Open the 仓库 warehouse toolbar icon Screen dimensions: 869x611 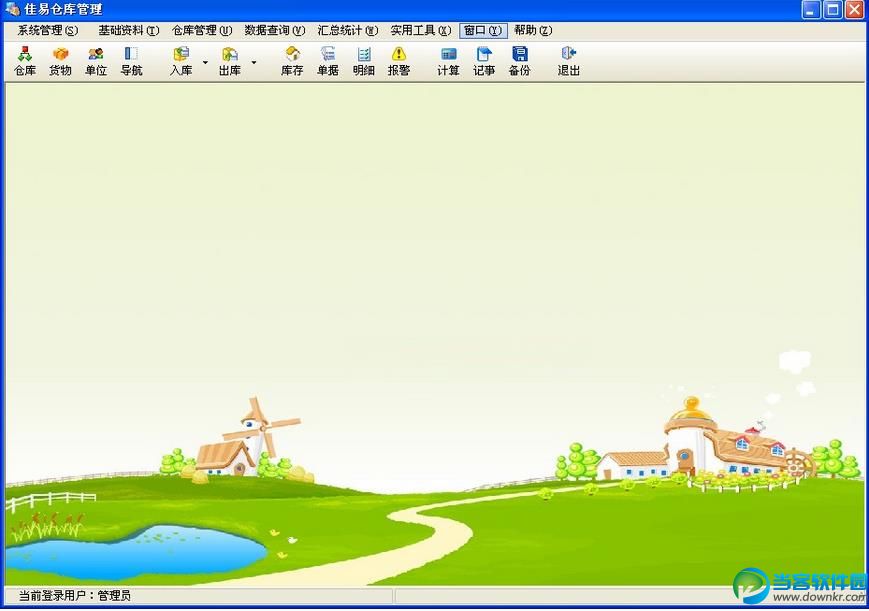click(25, 61)
